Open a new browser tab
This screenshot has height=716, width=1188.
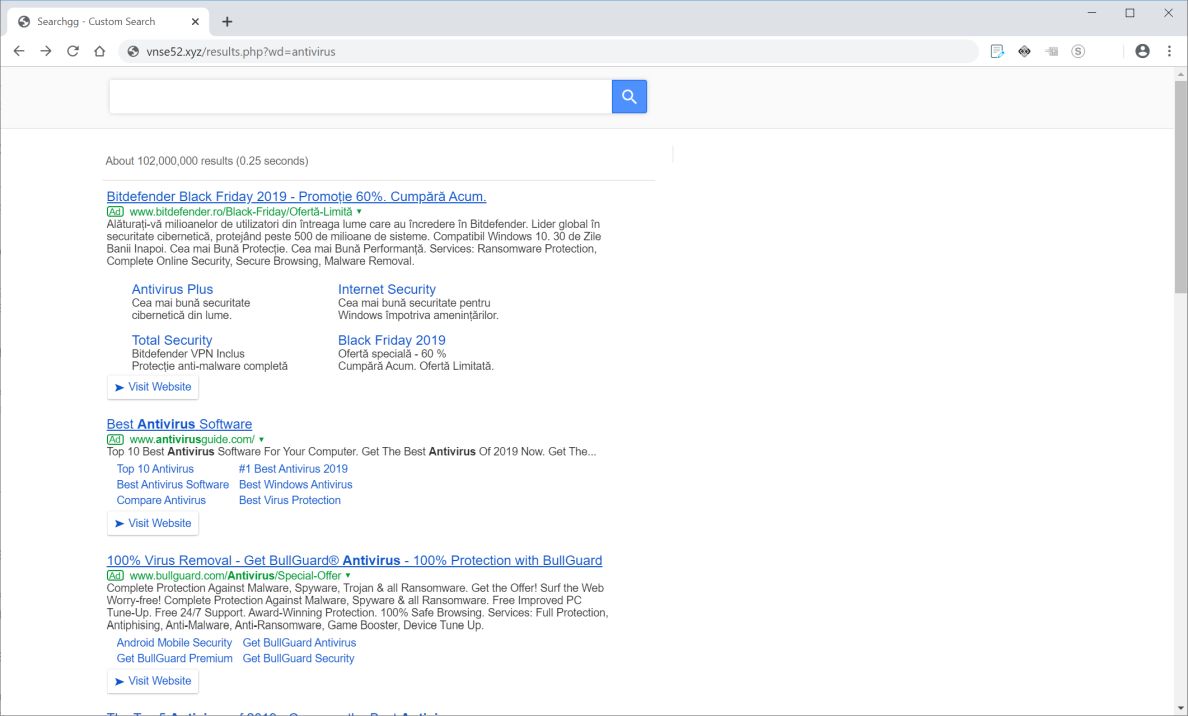pos(227,21)
